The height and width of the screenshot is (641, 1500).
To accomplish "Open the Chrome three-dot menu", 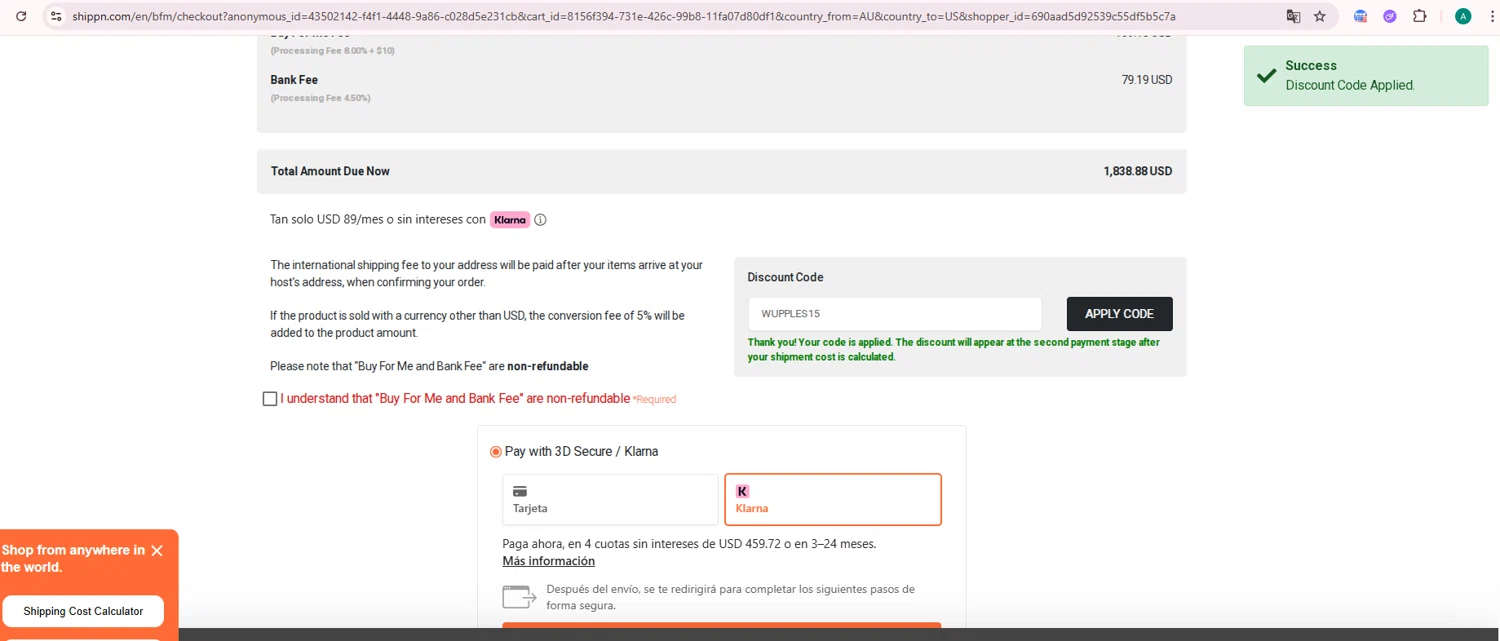I will tap(1492, 16).
